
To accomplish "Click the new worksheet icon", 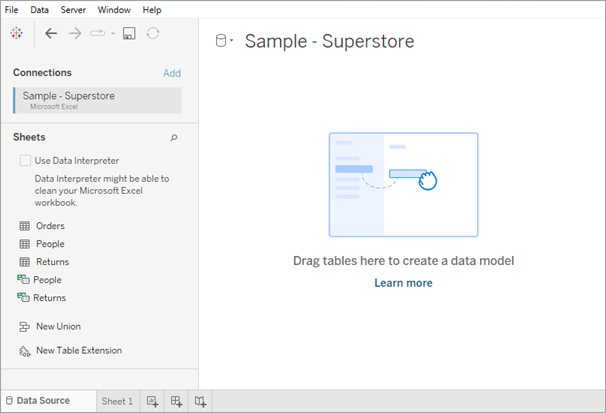I will [x=152, y=401].
